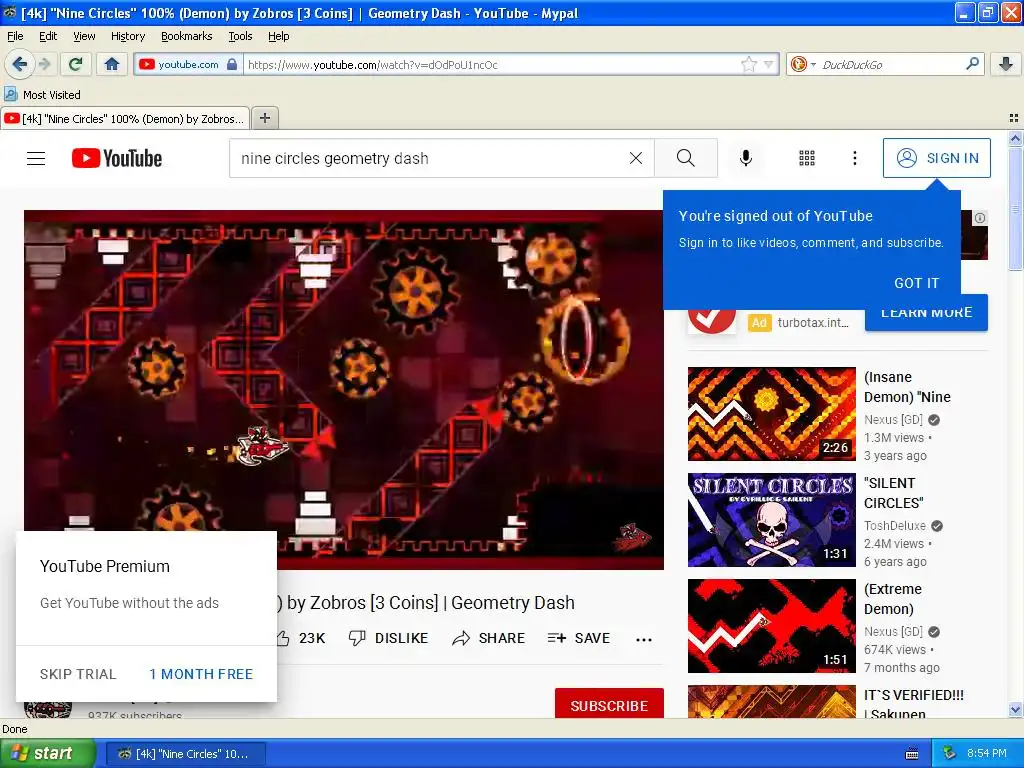Image resolution: width=1024 pixels, height=768 pixels.
Task: Click the red SUBSCRIBE button
Action: coord(609,705)
